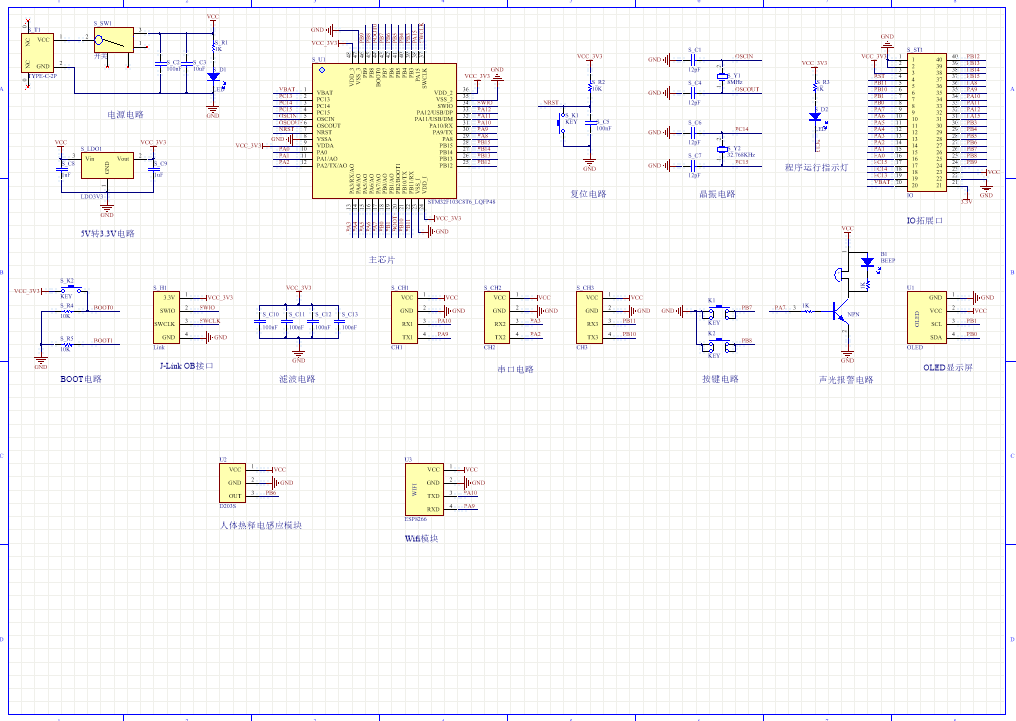This screenshot has width=1016, height=721.
Task: Click the '5V转3.3V电路' section label
Action: [x=108, y=233]
